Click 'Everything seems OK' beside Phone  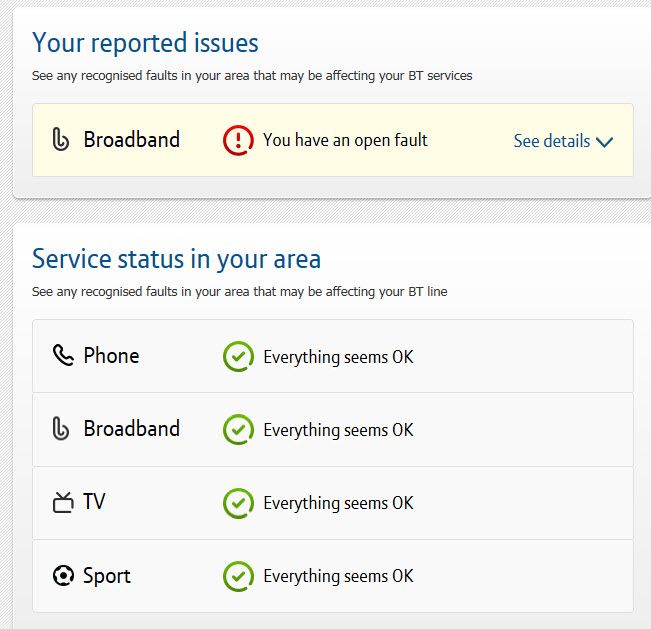click(x=338, y=357)
